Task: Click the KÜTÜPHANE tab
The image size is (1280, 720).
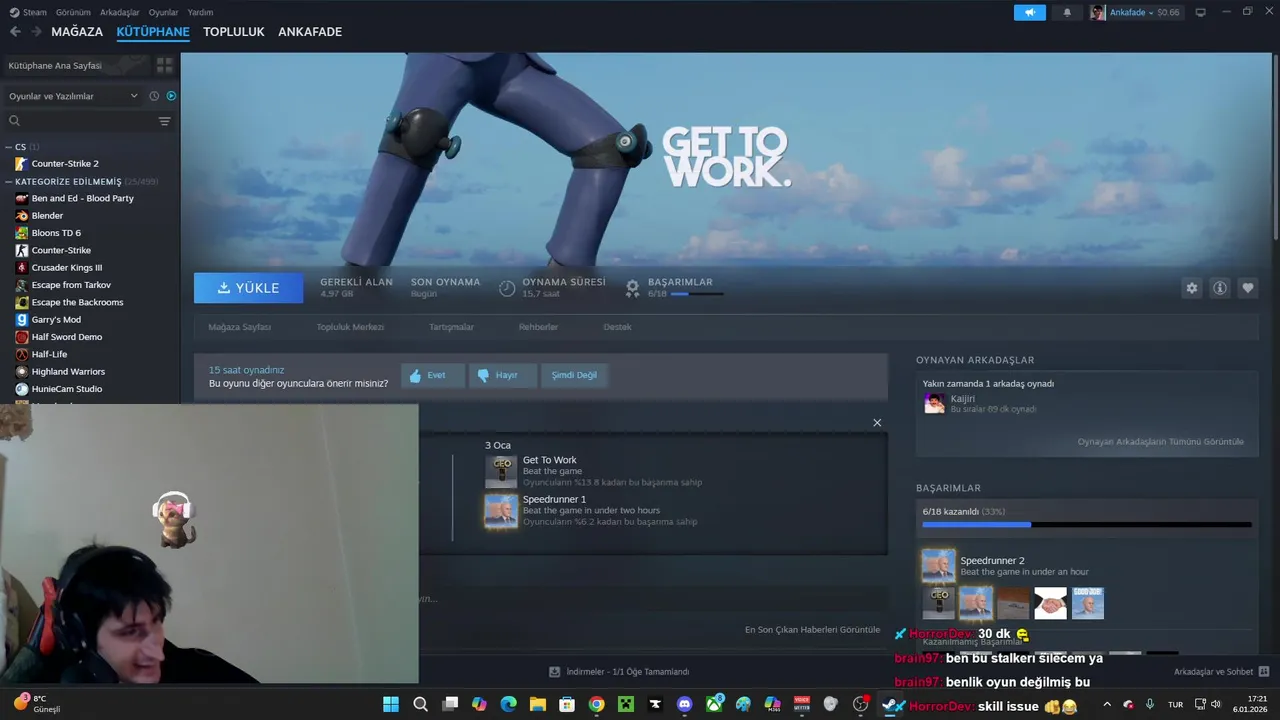Action: pos(153,32)
